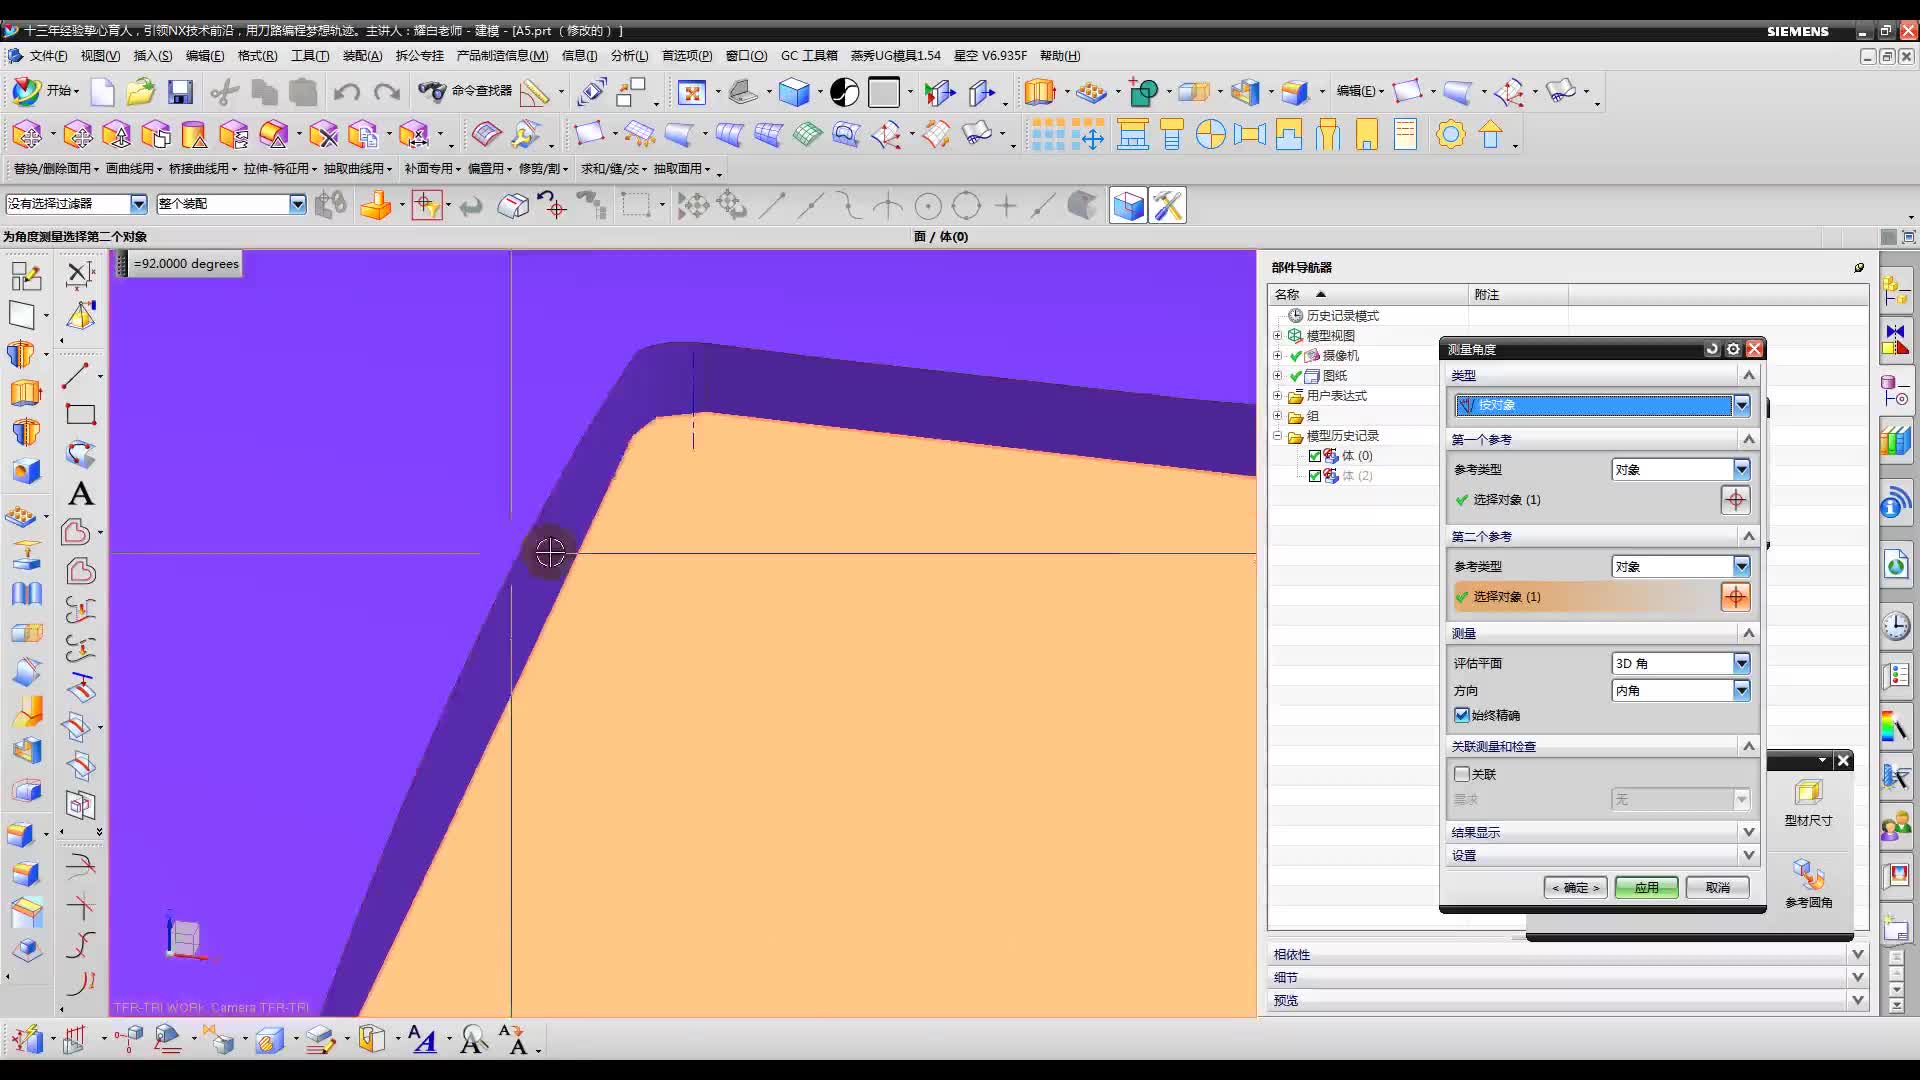Open the command finder binoculars icon
The width and height of the screenshot is (1920, 1080).
pyautogui.click(x=432, y=92)
